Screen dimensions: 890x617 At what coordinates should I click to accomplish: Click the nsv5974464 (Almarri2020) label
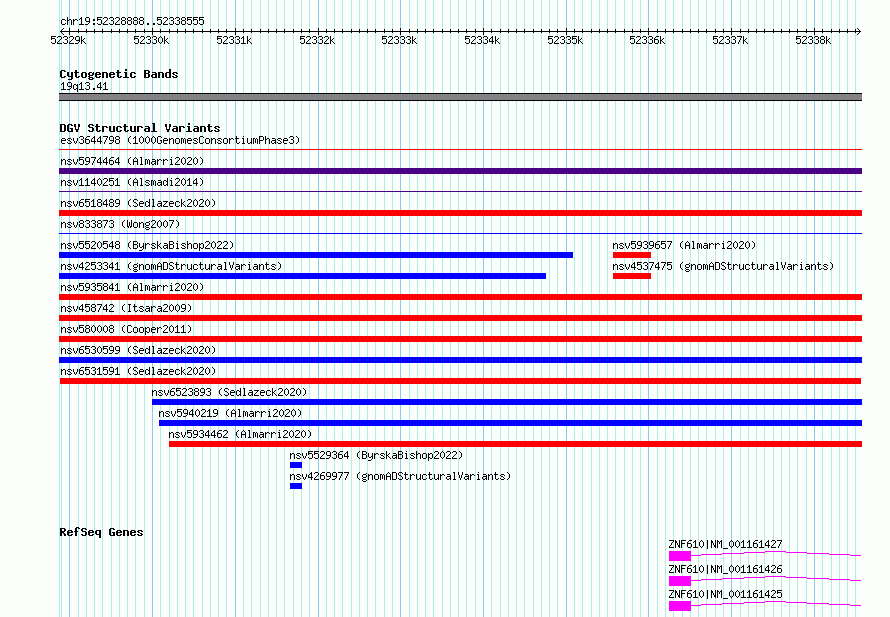pyautogui.click(x=132, y=161)
